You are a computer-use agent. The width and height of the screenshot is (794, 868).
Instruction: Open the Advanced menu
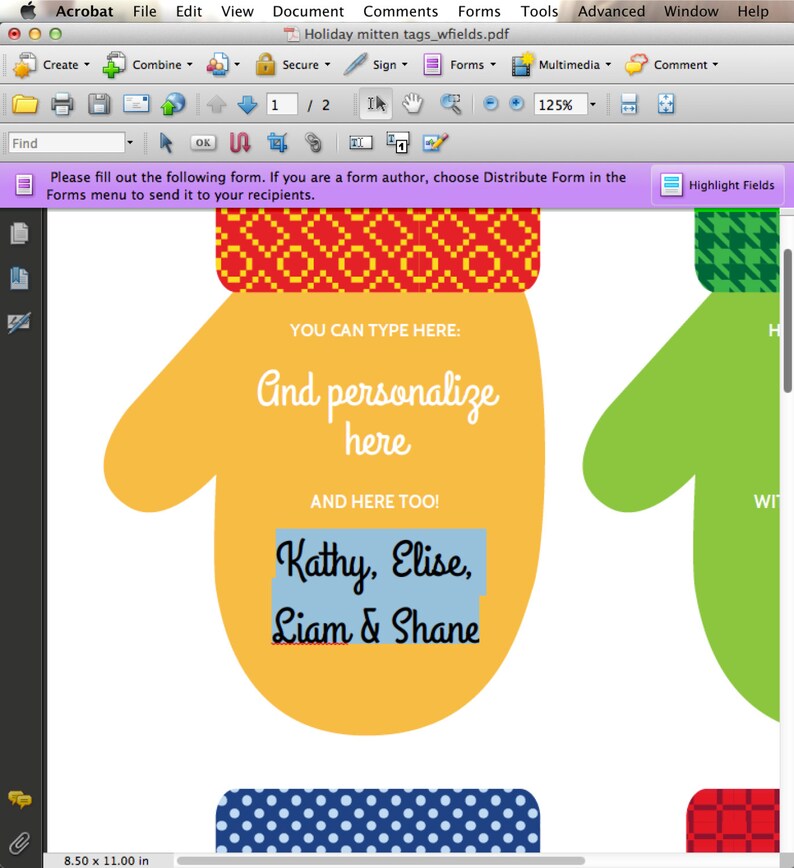(x=611, y=11)
